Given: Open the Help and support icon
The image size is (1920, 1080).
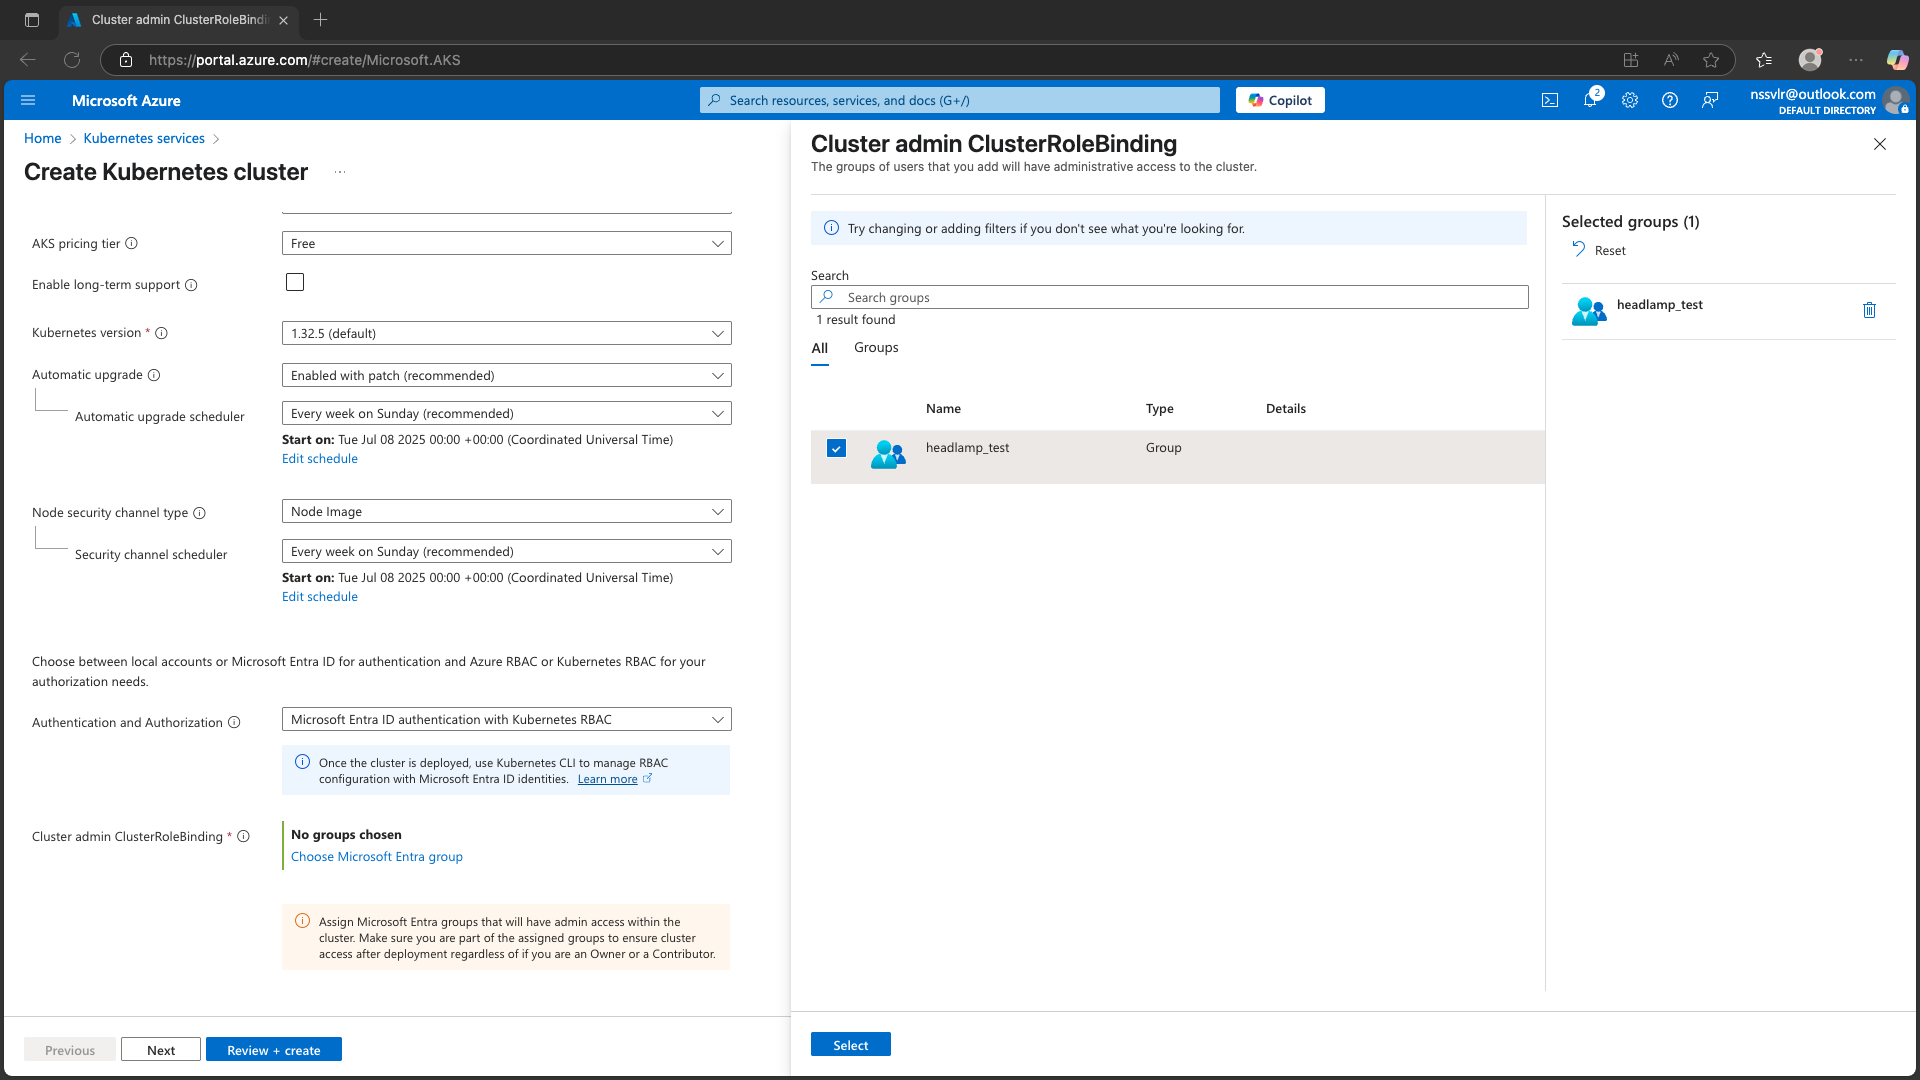Looking at the screenshot, I should pos(1670,100).
